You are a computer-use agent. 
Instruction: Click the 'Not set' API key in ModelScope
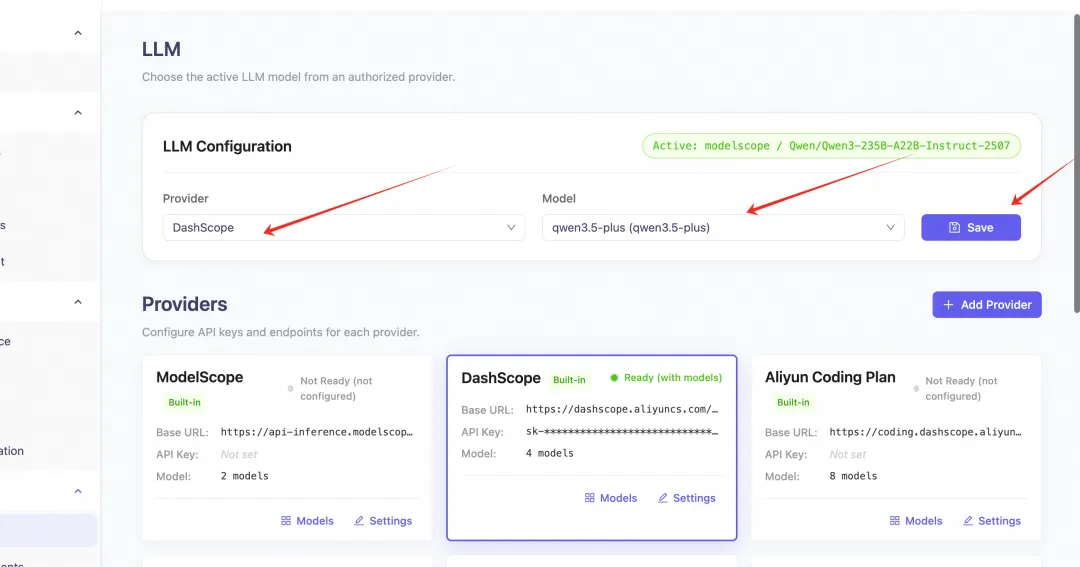coord(239,455)
